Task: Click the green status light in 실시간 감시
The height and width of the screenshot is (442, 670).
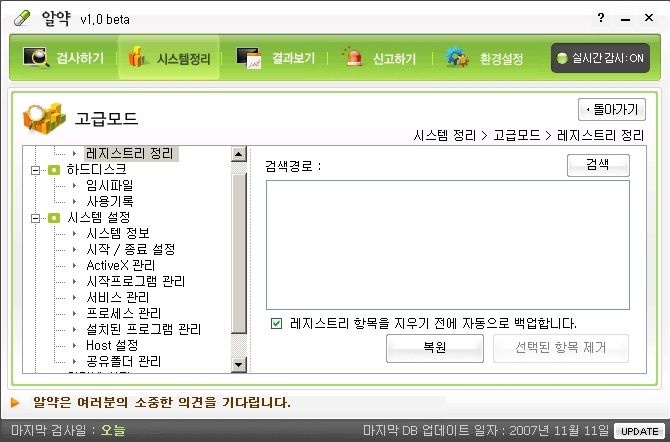Action: point(562,58)
